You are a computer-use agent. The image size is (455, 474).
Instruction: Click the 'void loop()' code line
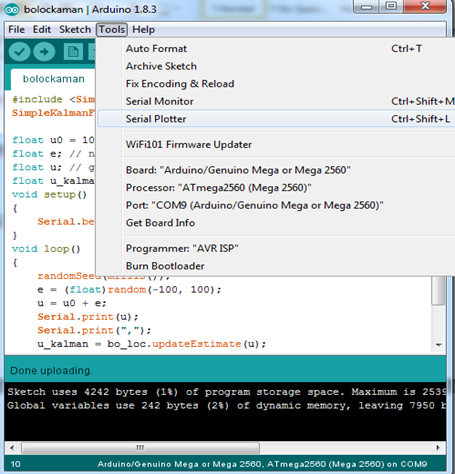[46, 249]
